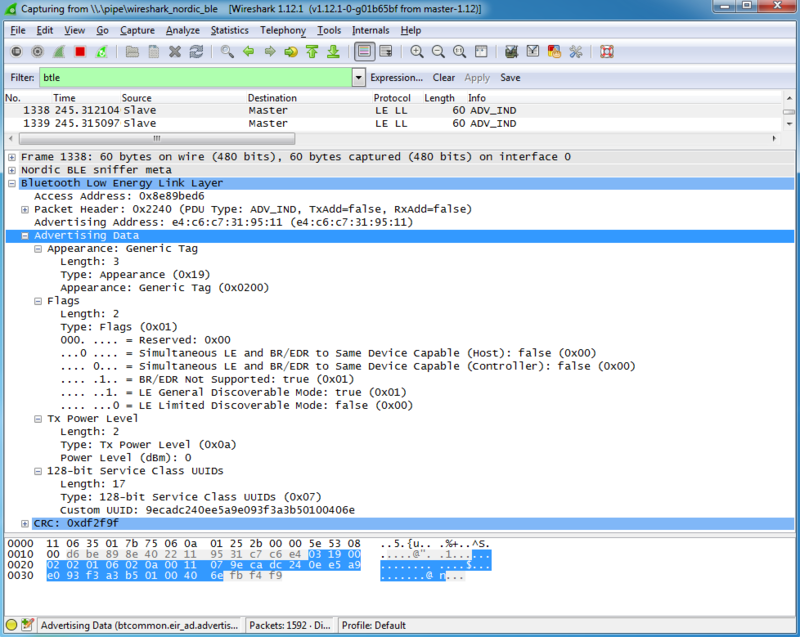Toggle packet list colorization
800x637 pixels.
(x=364, y=52)
